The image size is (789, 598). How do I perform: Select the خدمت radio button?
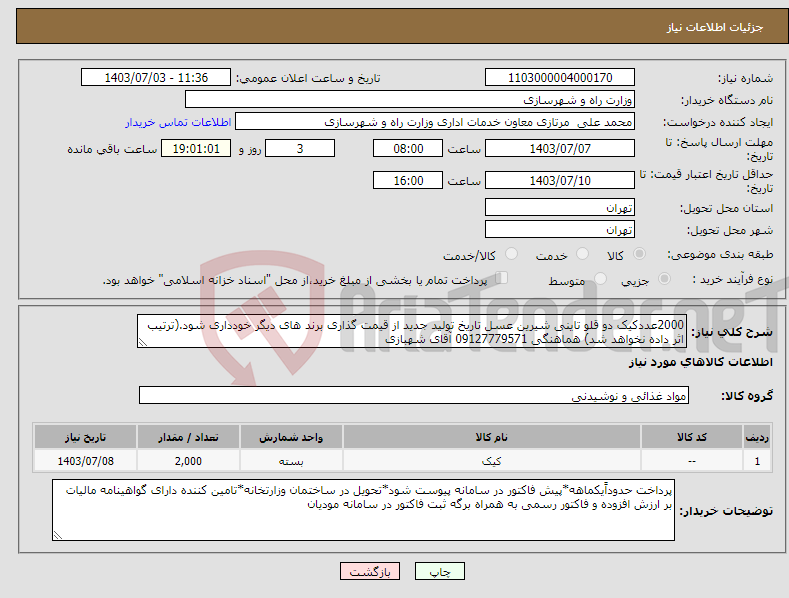[582, 254]
